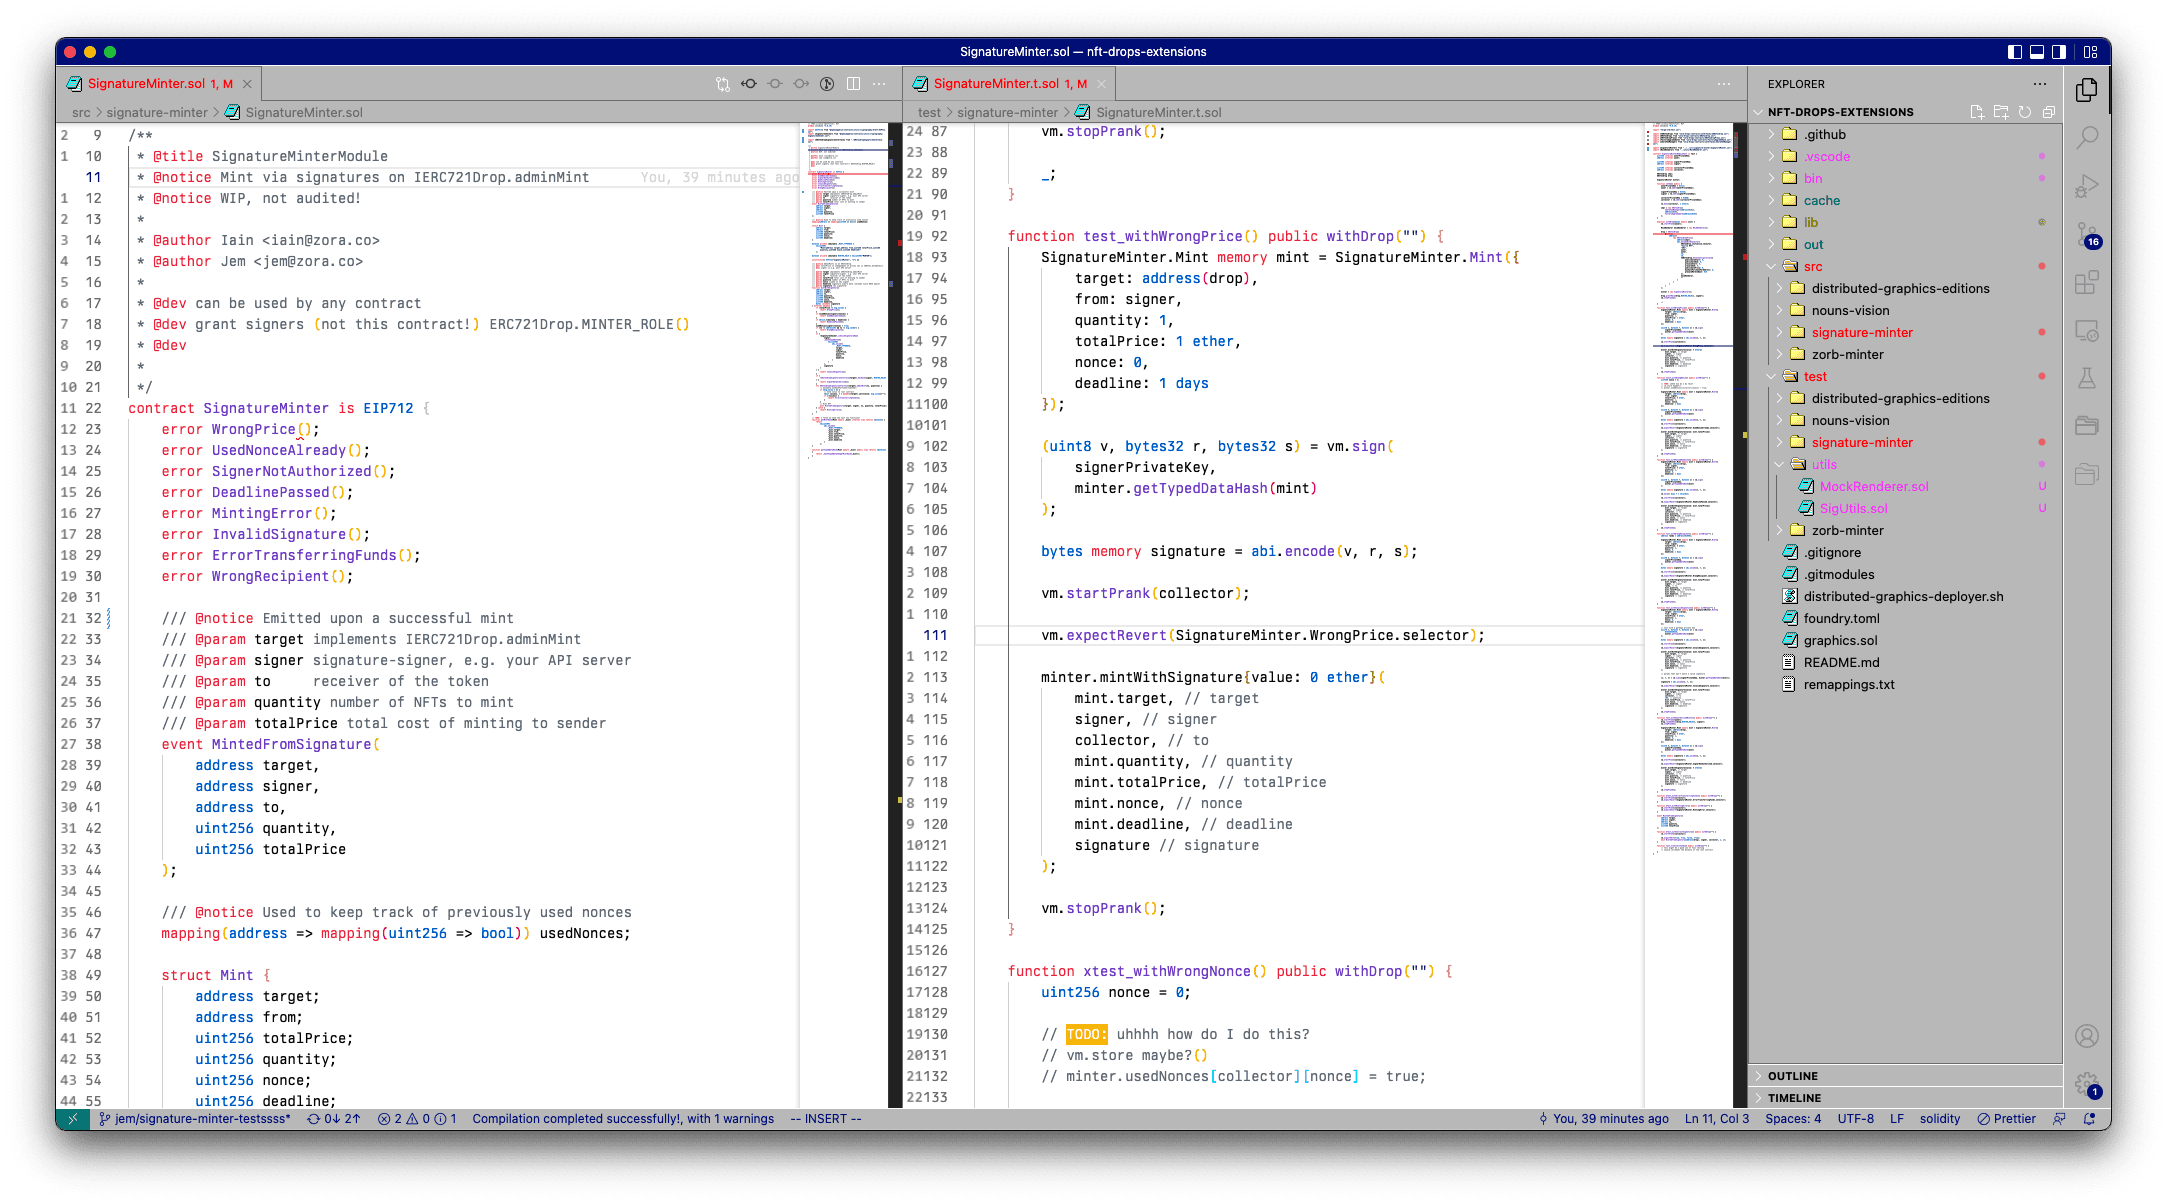This screenshot has width=2167, height=1204.
Task: Refresh the explorer file tree
Action: [2025, 112]
